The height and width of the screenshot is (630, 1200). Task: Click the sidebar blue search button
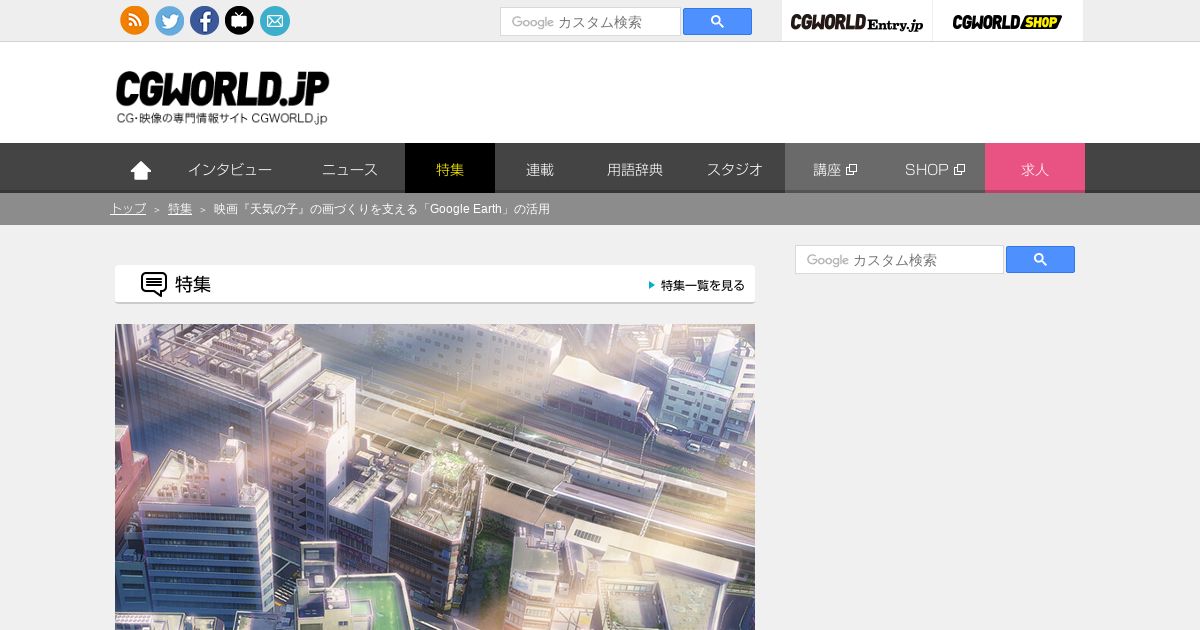click(1040, 260)
